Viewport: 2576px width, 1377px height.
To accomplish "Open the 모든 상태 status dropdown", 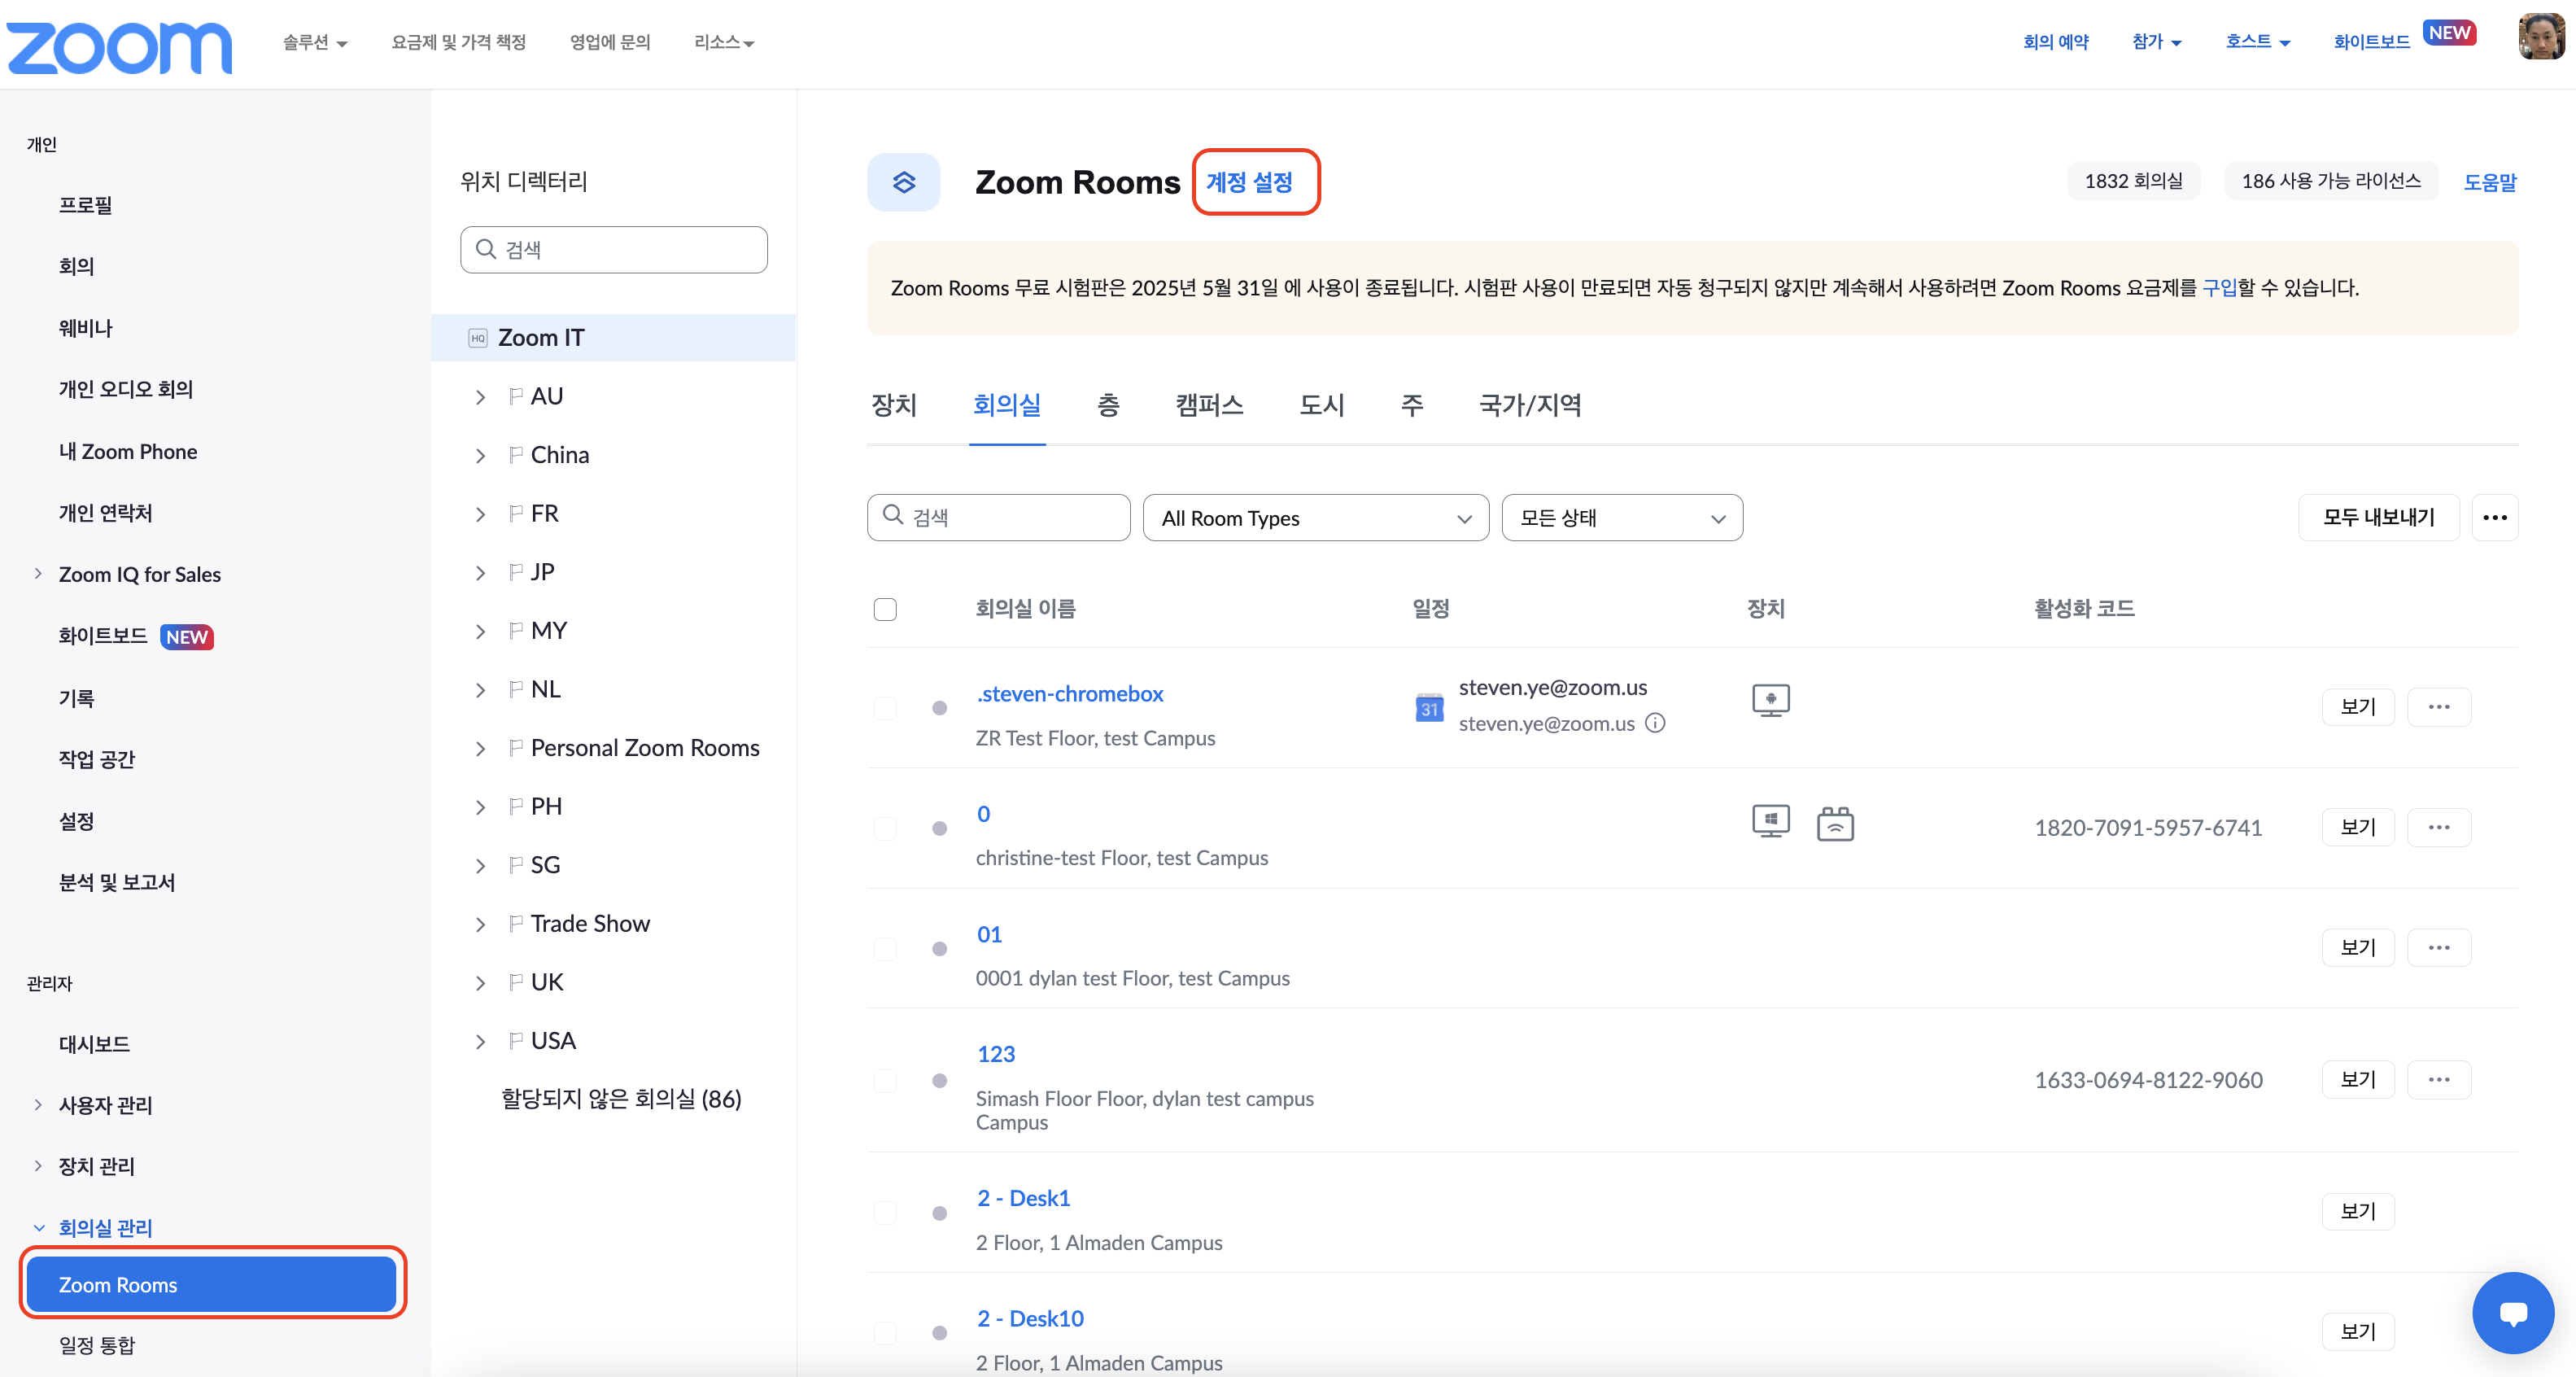I will 1622,518.
